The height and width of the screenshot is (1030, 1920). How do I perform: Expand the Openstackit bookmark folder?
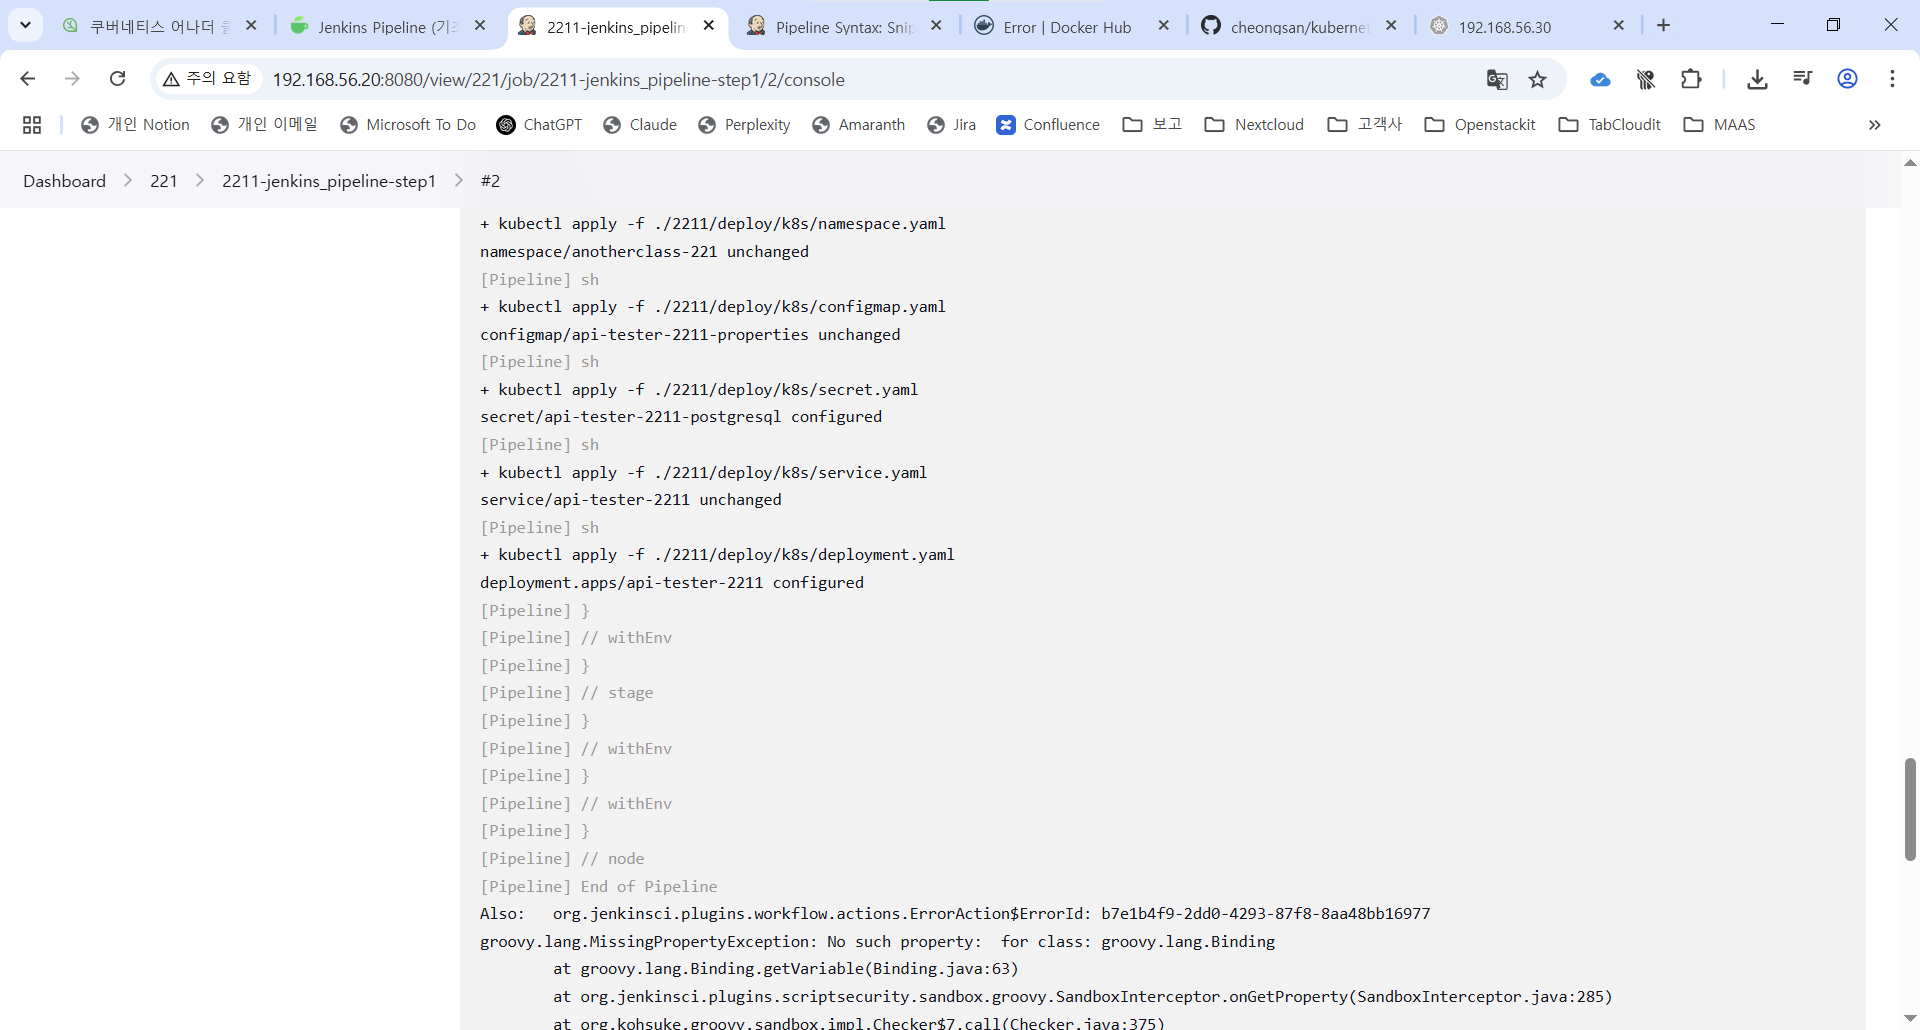pos(1481,125)
